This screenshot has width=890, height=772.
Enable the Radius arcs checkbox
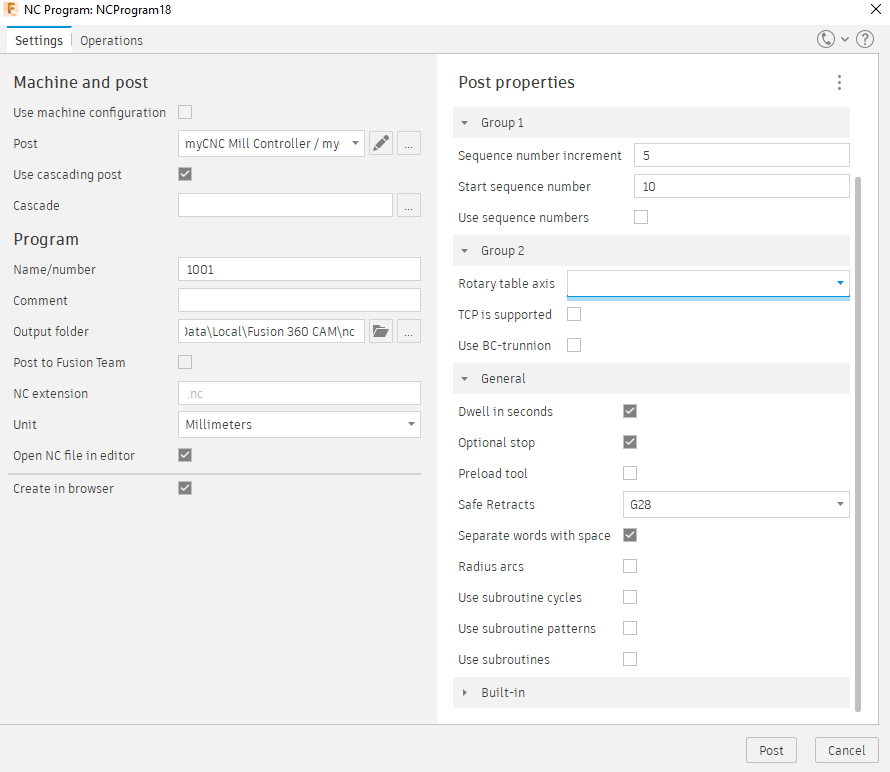630,566
